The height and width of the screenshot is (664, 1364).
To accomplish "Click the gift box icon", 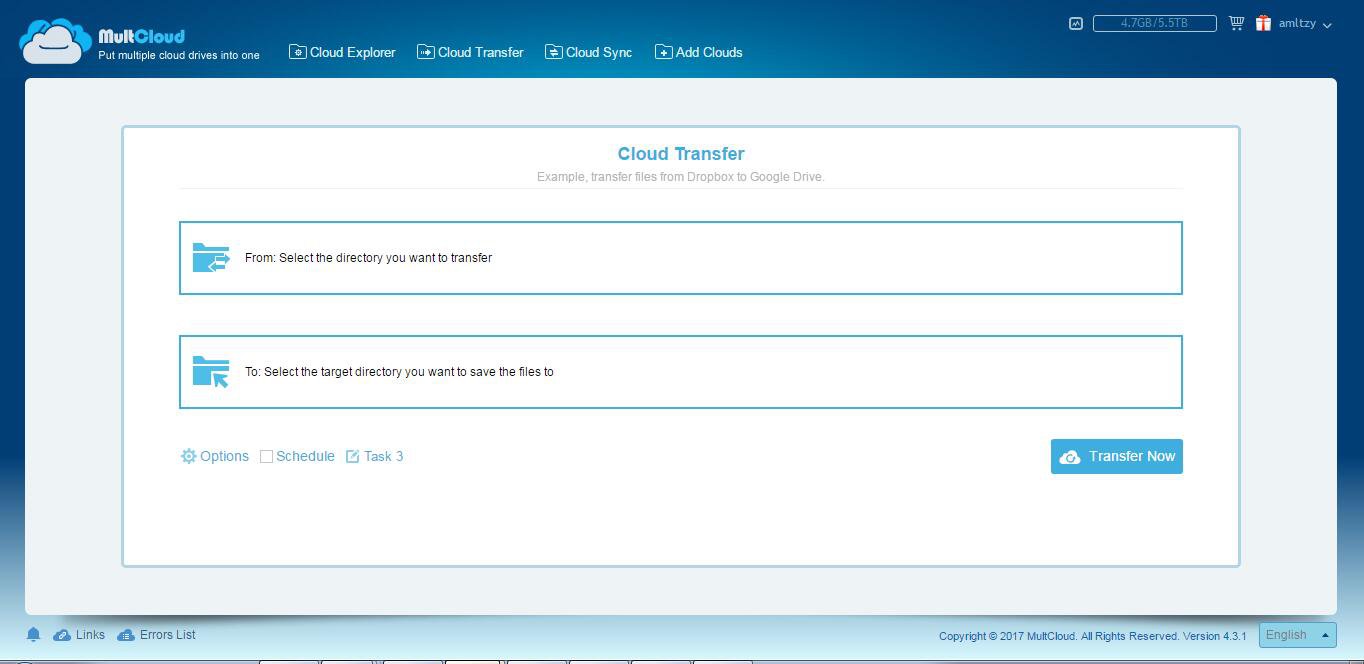I will click(x=1264, y=23).
